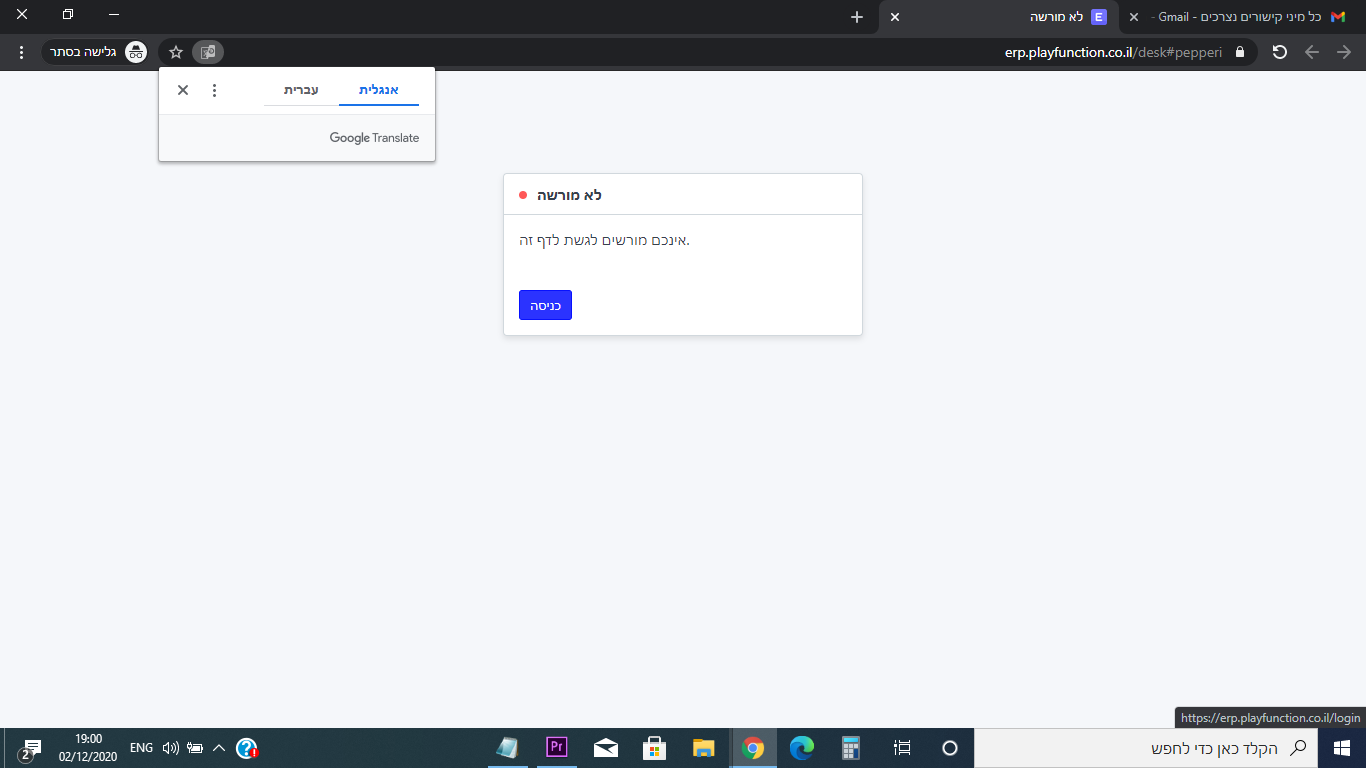Open Microsoft Store from the taskbar
Screen dimensions: 1366x768
click(x=655, y=748)
